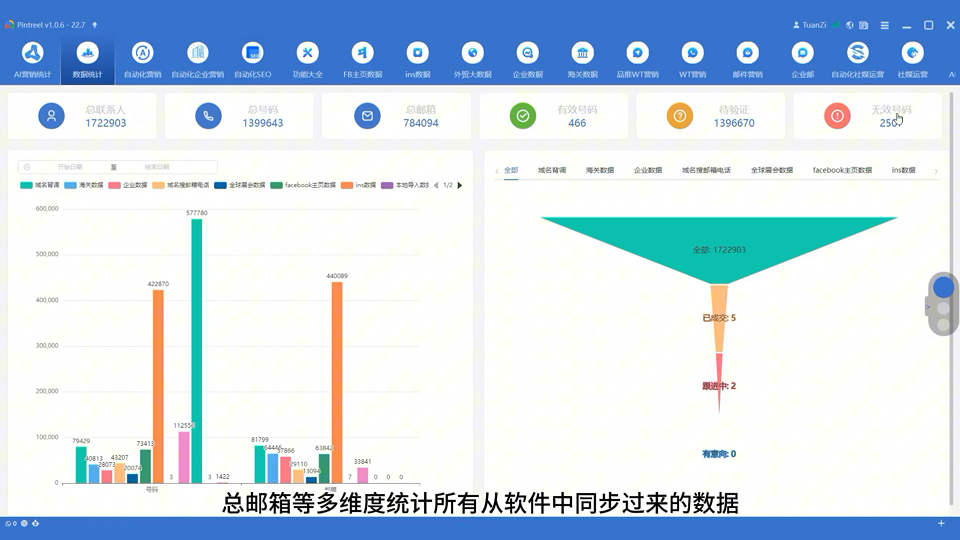The height and width of the screenshot is (540, 960).
Task: Click the upgrade arrow beside version number
Action: (95, 25)
